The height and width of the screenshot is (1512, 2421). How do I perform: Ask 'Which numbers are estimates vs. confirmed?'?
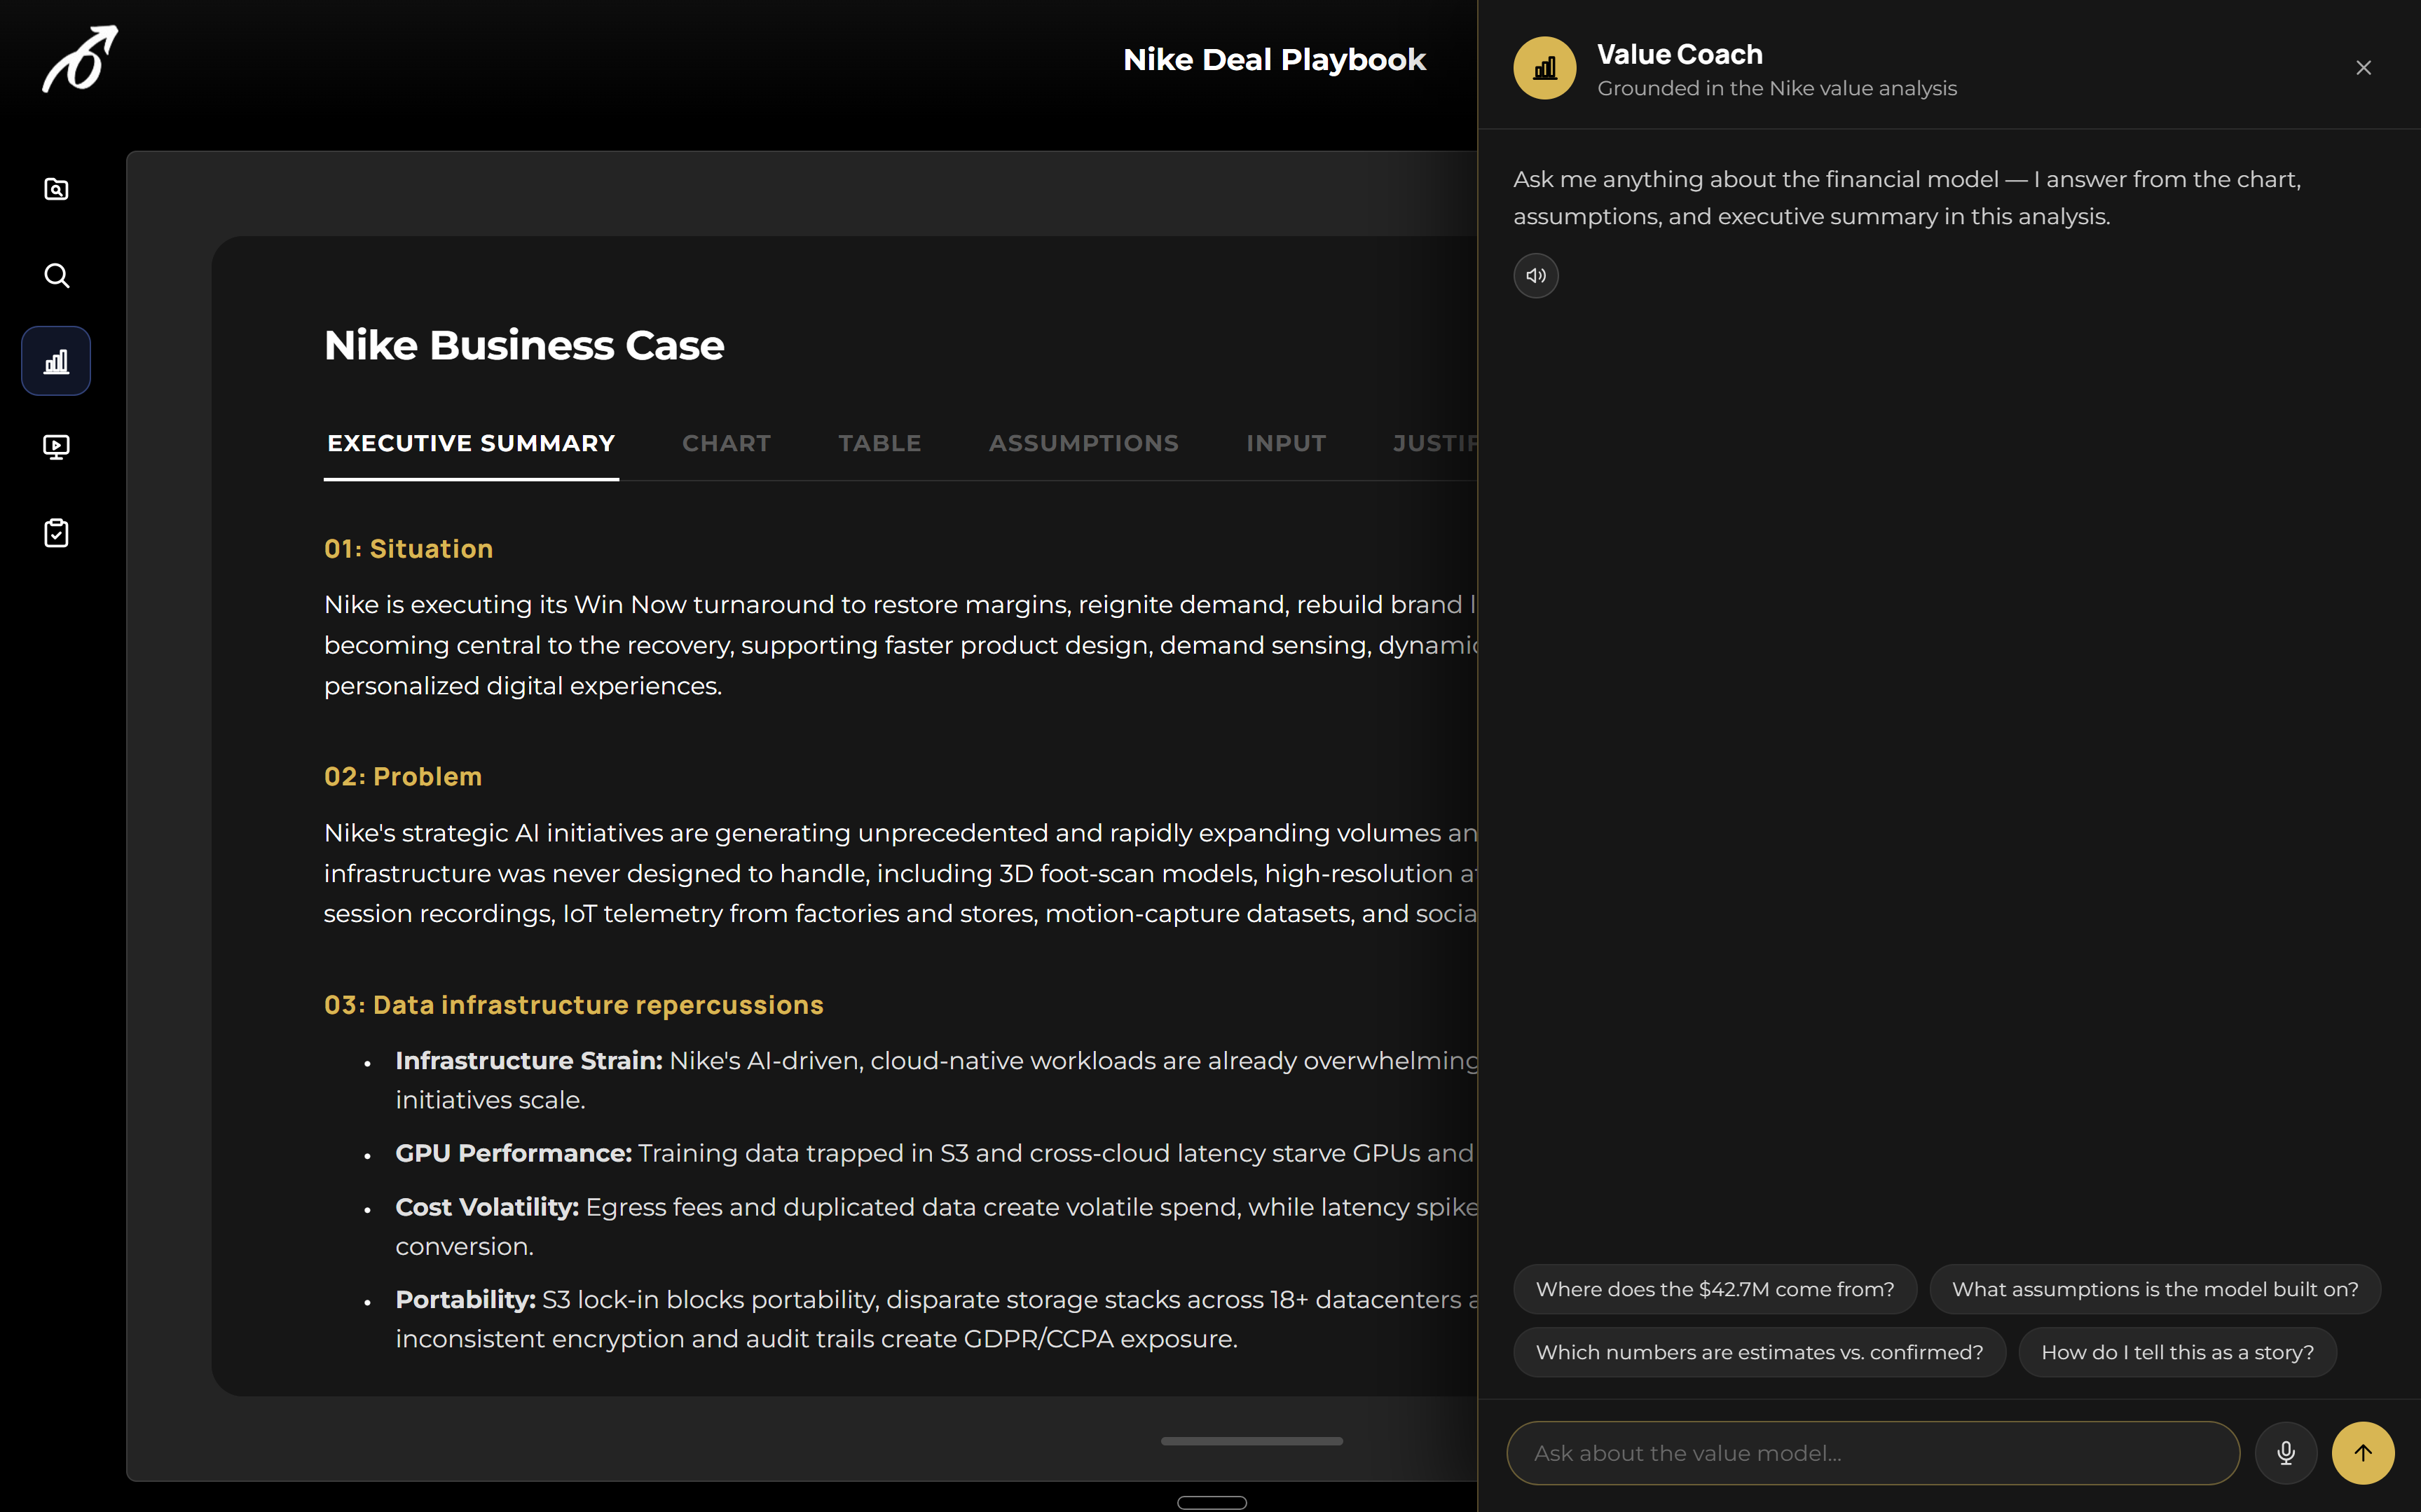[x=1759, y=1352]
